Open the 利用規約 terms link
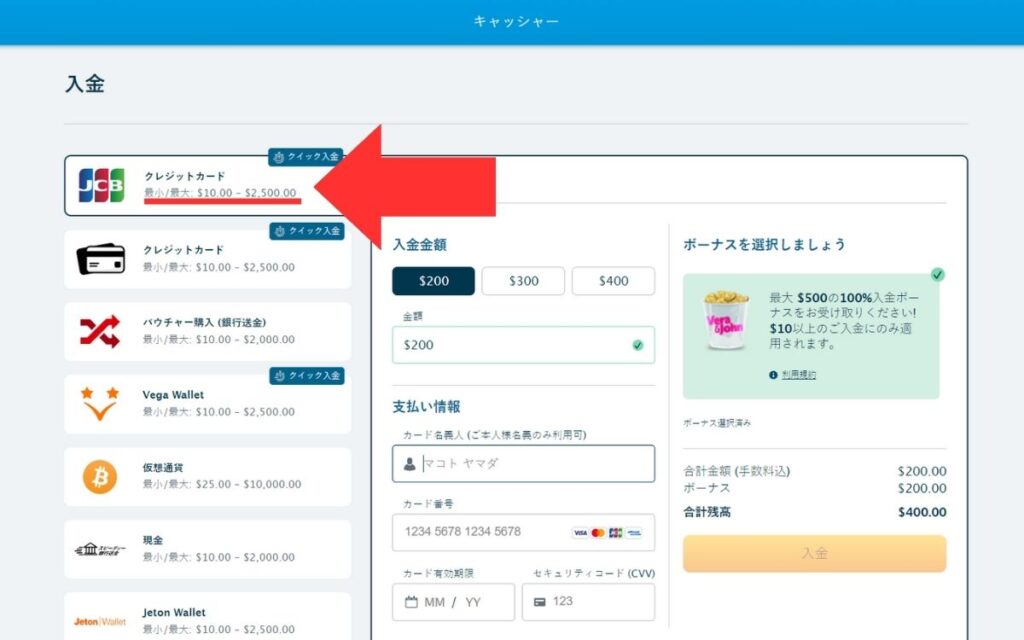 (x=798, y=375)
